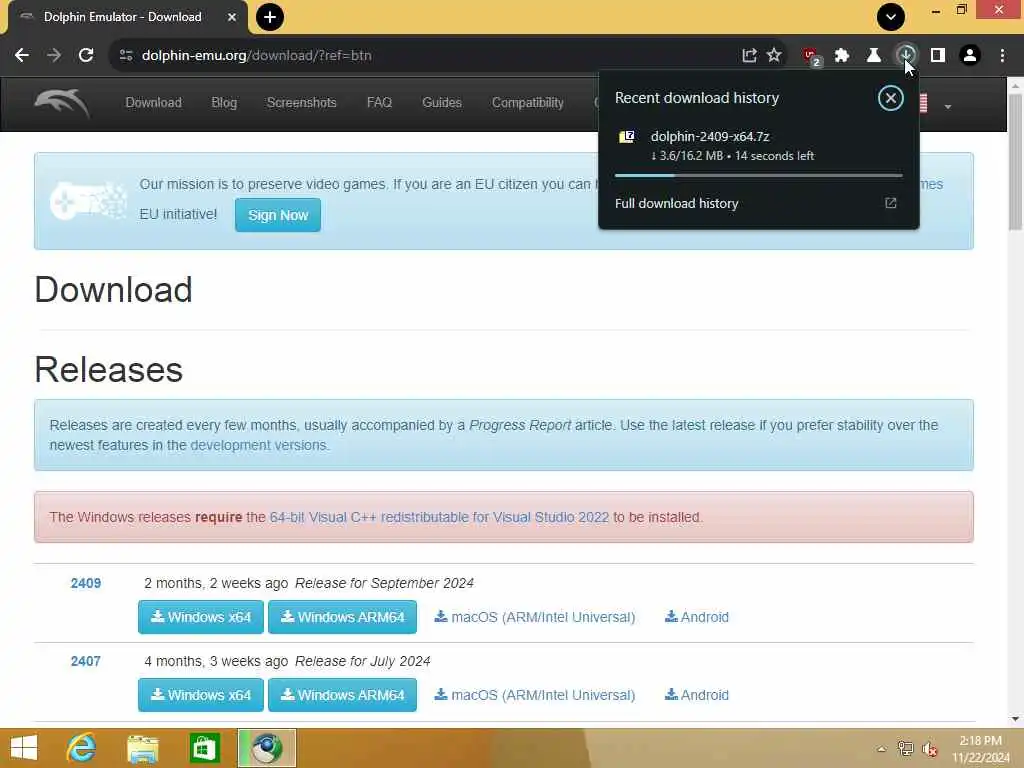Click the active browser taskbar icon
This screenshot has height=768, width=1024.
(x=266, y=748)
